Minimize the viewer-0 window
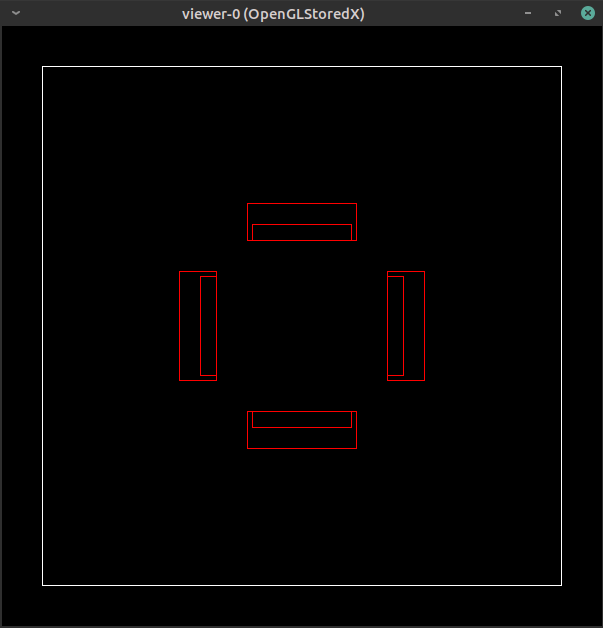The height and width of the screenshot is (628, 603). click(x=528, y=13)
